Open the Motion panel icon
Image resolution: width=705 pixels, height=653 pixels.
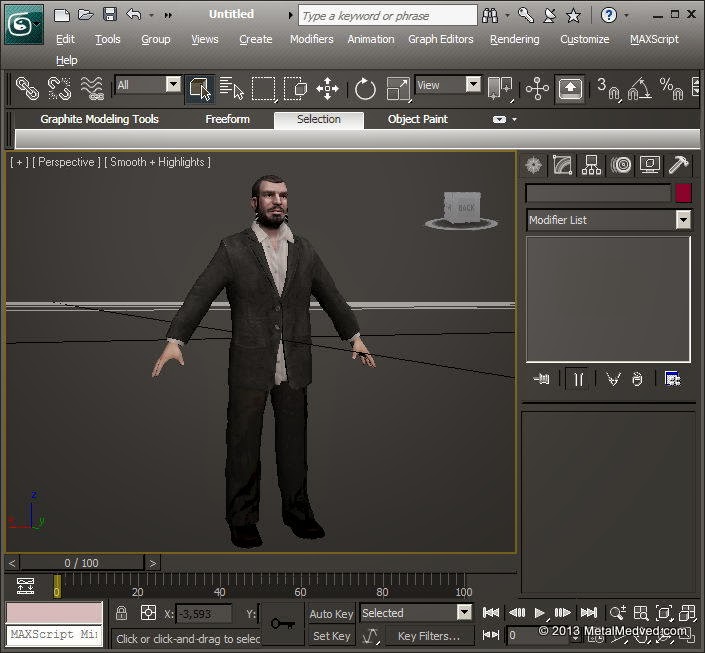click(621, 165)
